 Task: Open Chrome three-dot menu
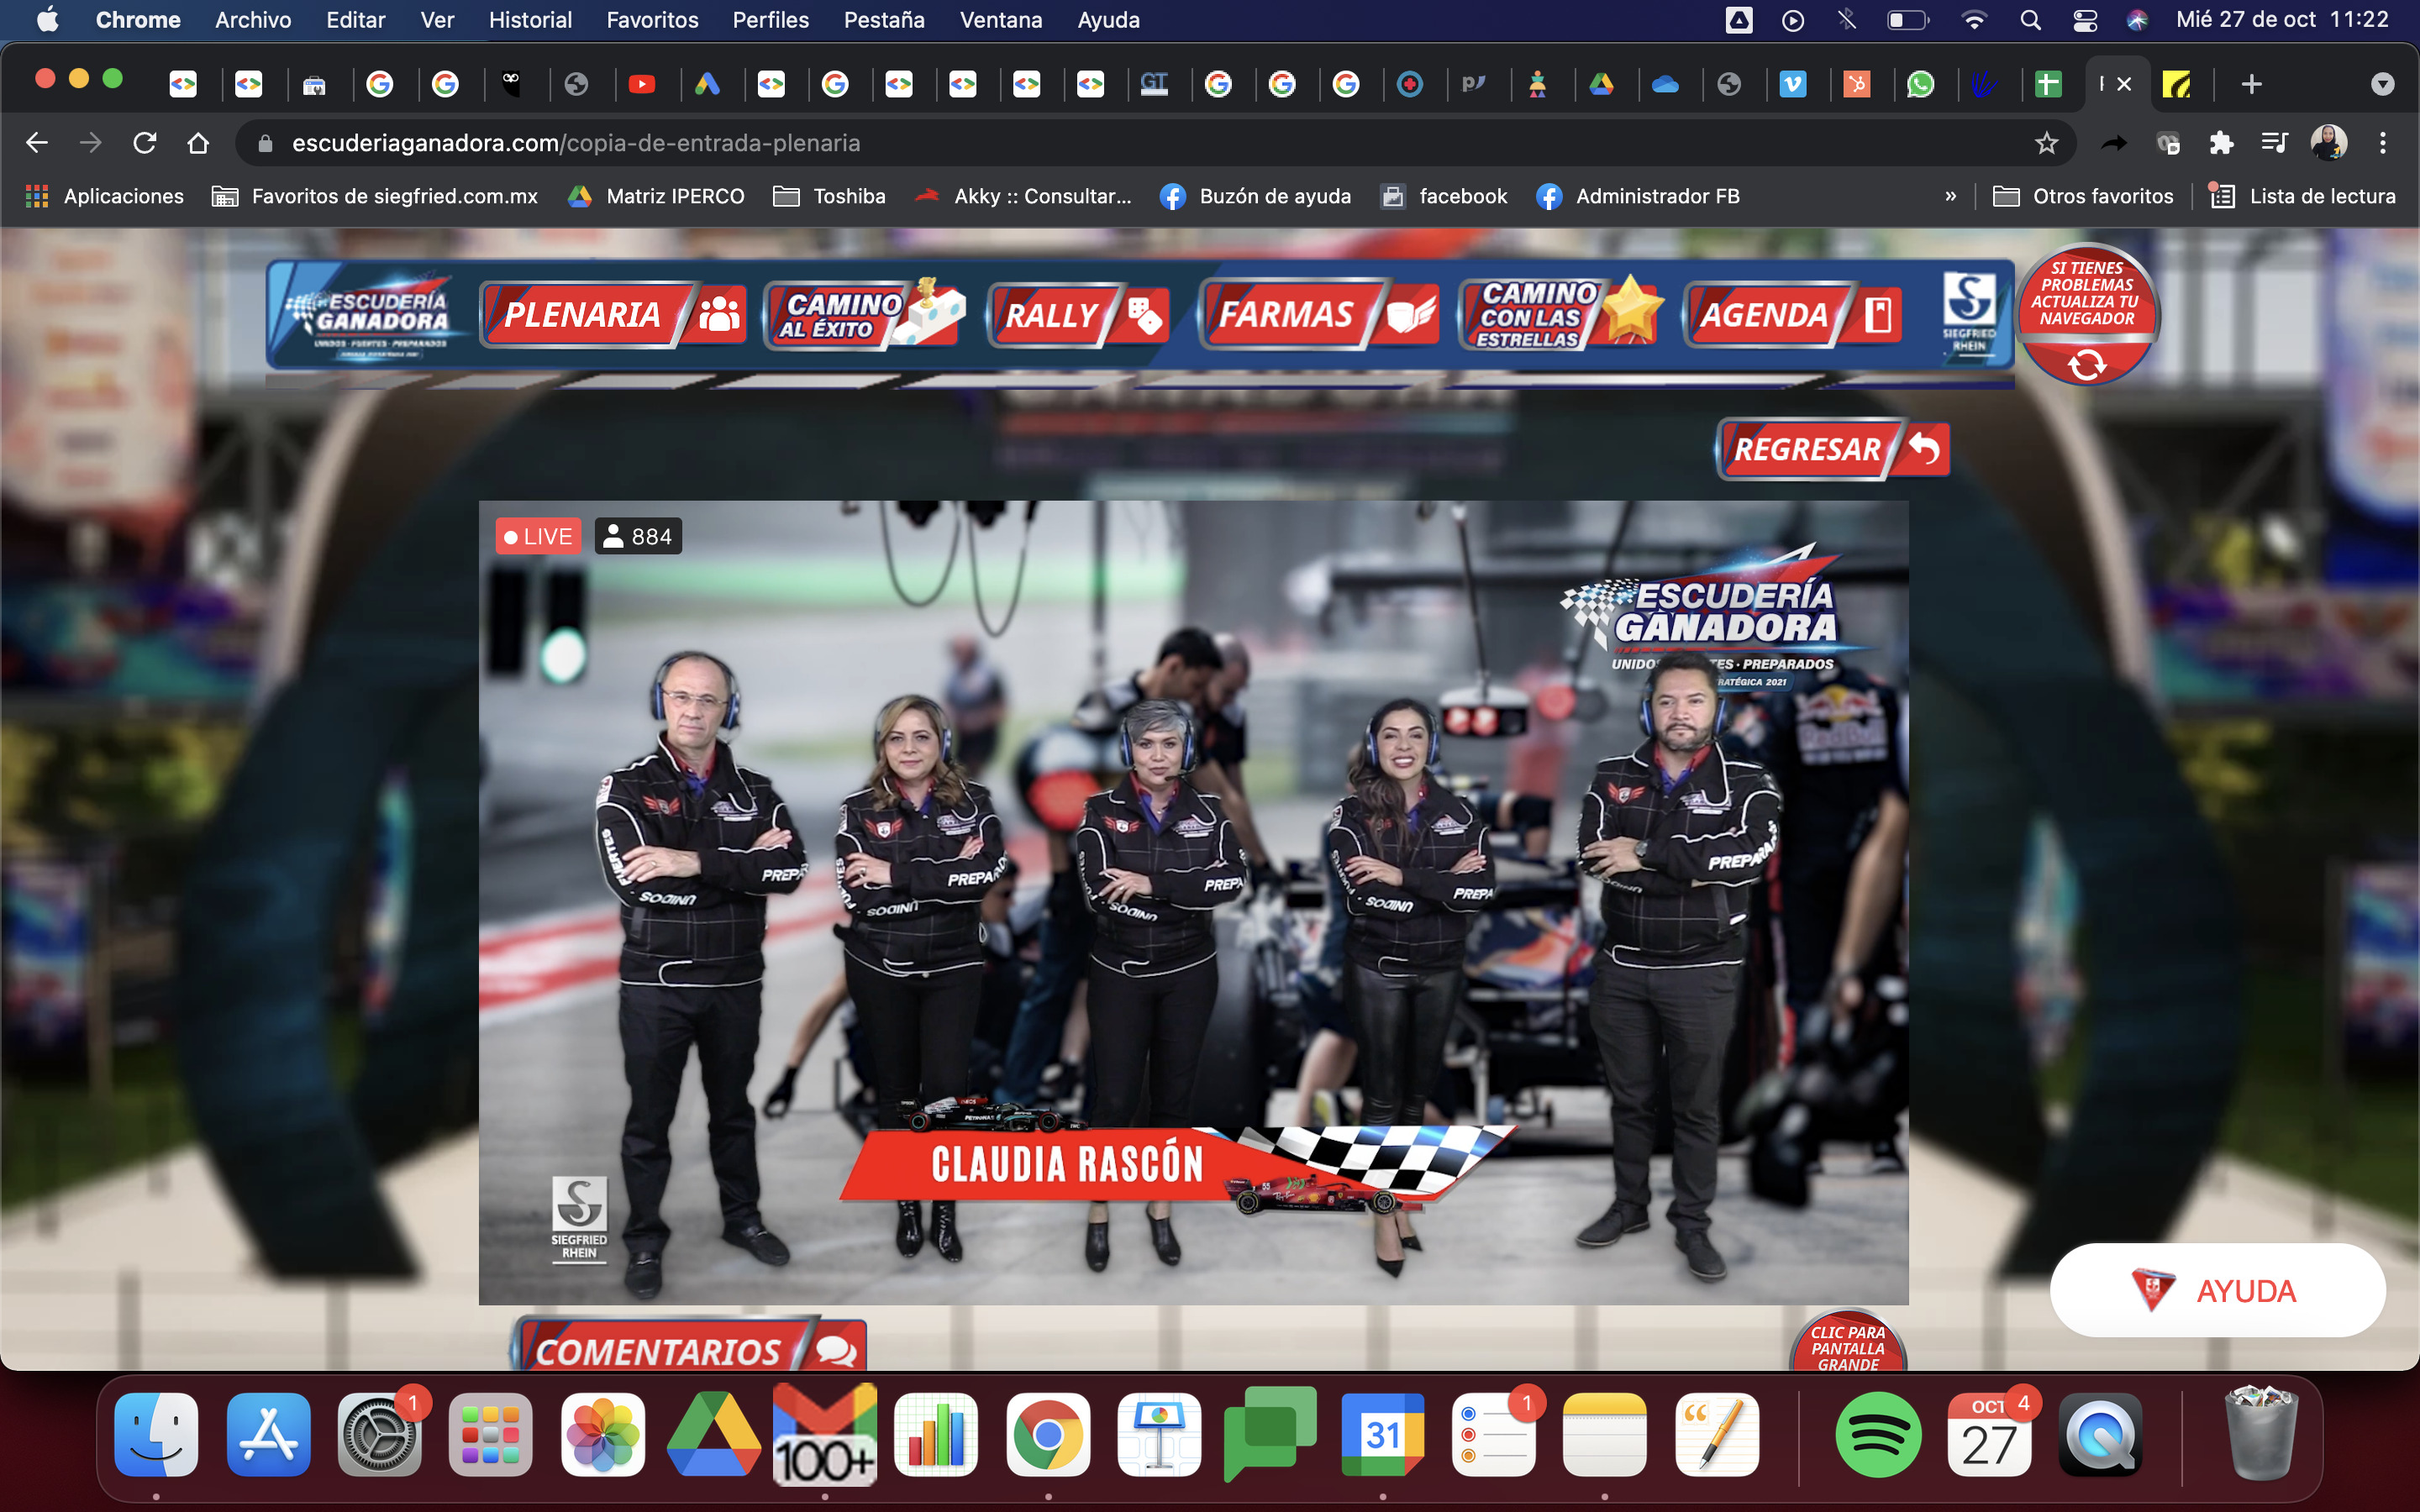click(x=2383, y=143)
